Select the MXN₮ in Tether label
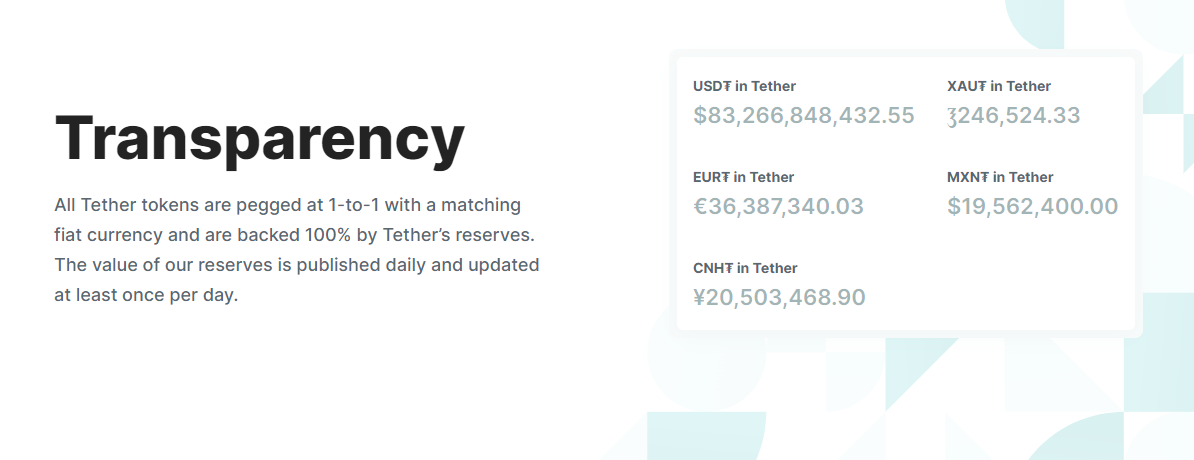The width and height of the screenshot is (1194, 460). [1000, 177]
